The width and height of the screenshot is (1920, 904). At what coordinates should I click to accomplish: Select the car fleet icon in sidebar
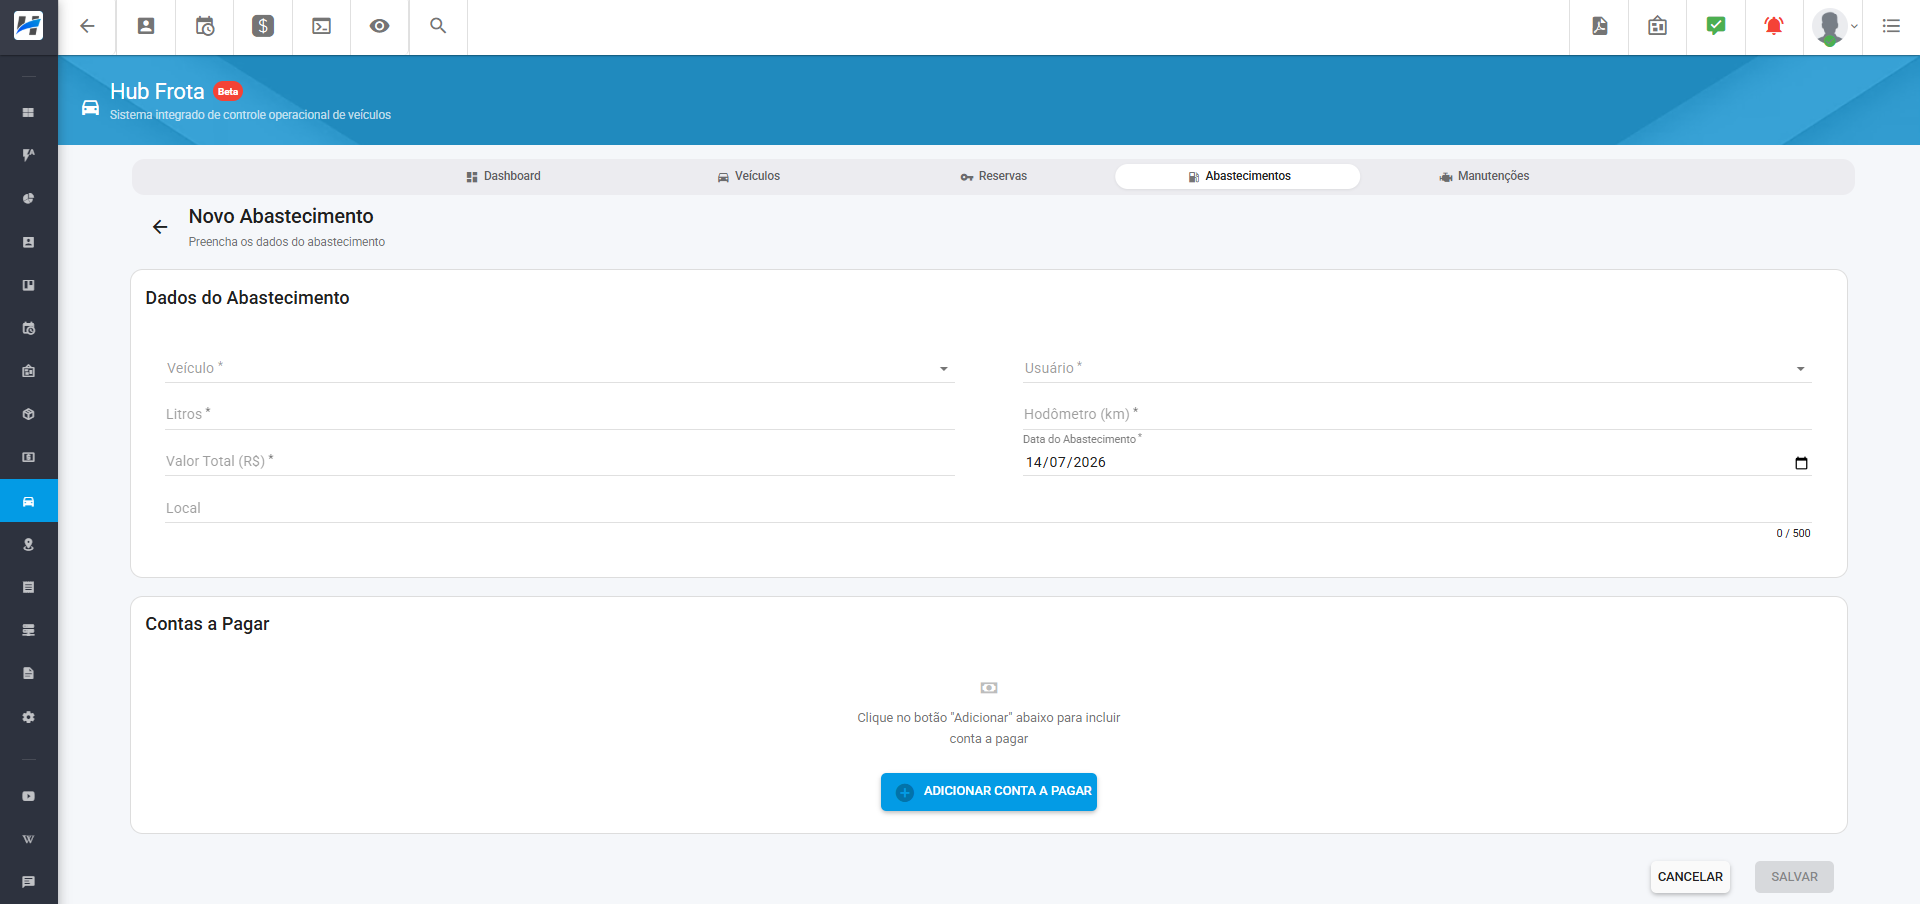tap(29, 501)
